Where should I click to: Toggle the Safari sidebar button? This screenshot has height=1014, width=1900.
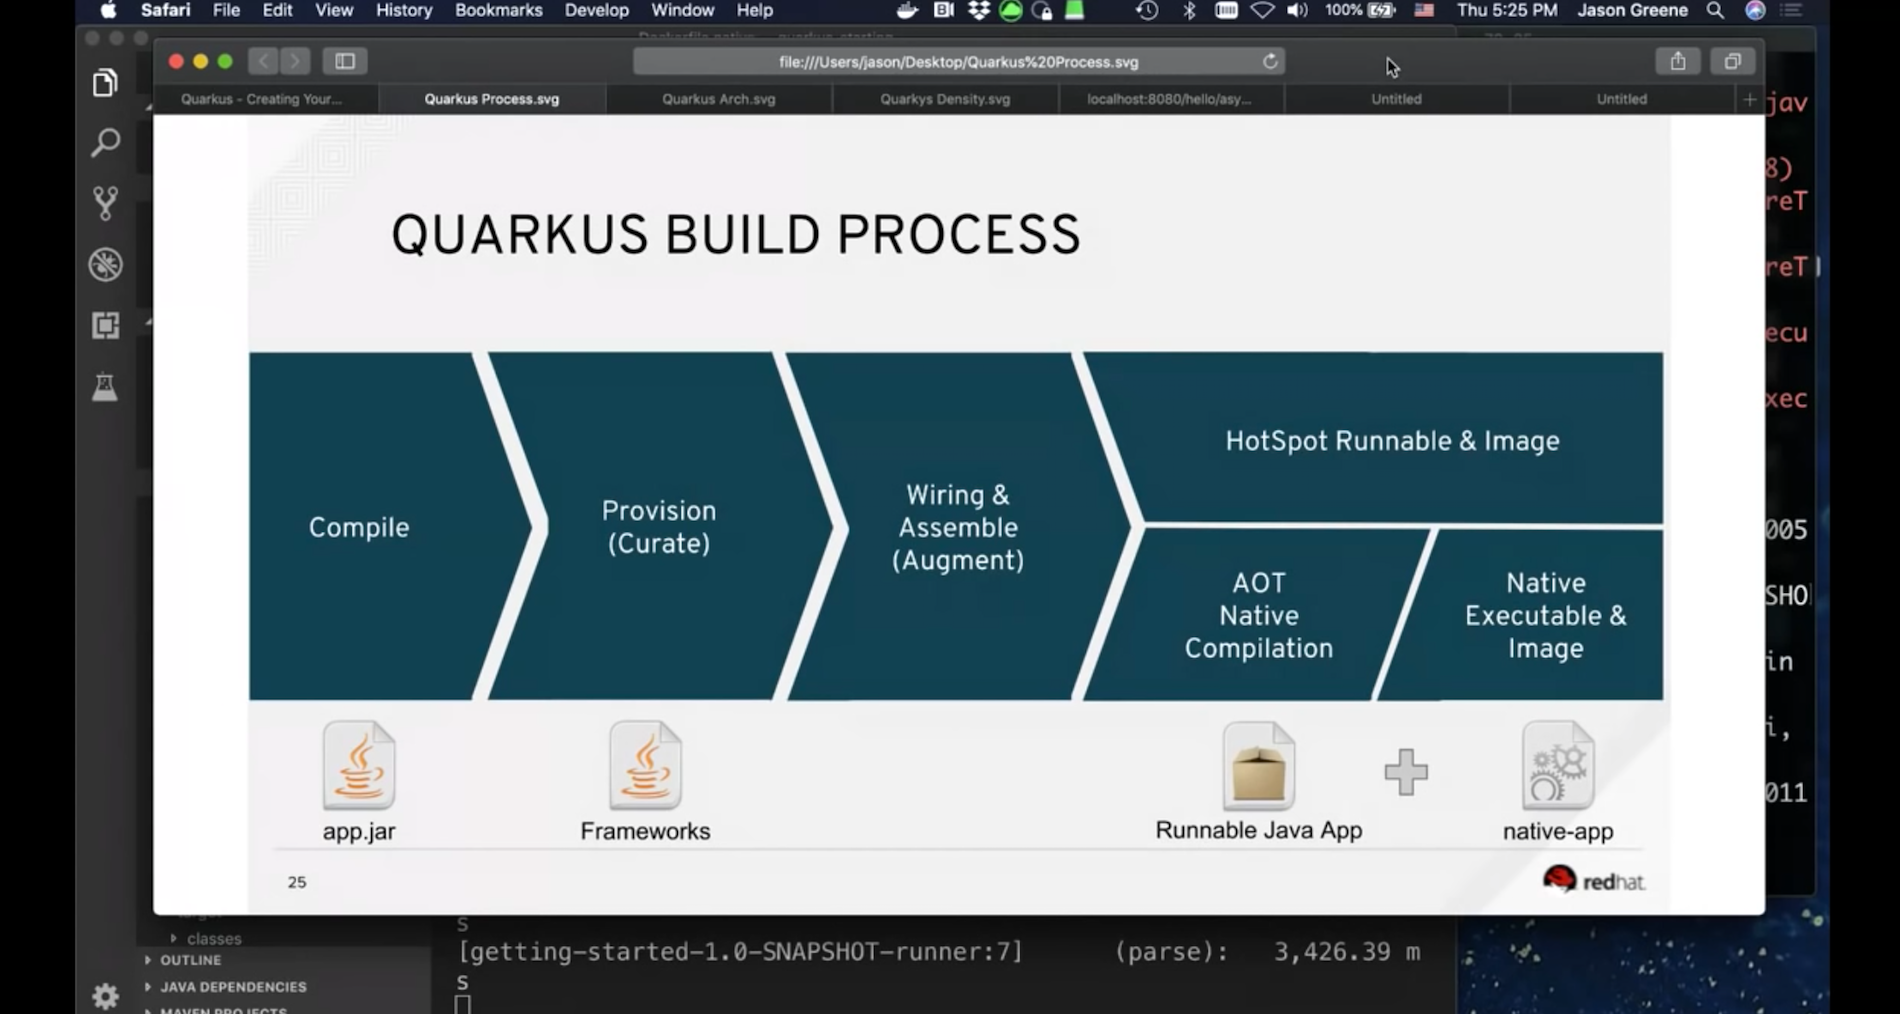[x=345, y=61]
